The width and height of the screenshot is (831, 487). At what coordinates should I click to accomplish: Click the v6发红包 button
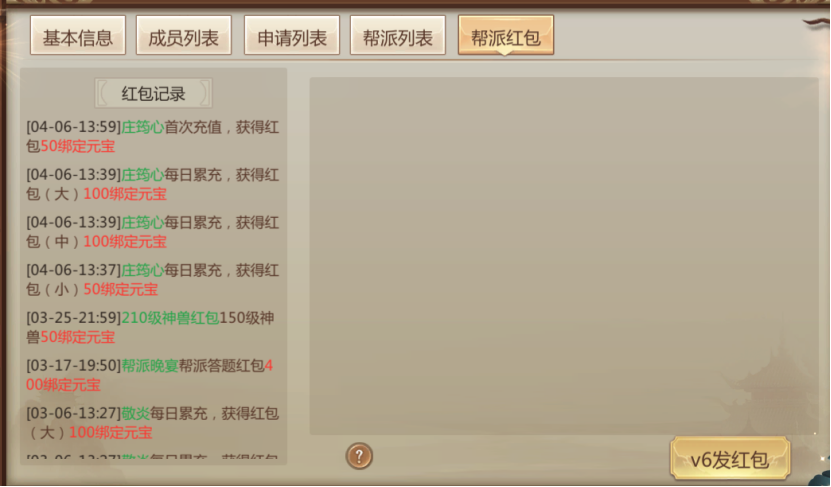(730, 459)
